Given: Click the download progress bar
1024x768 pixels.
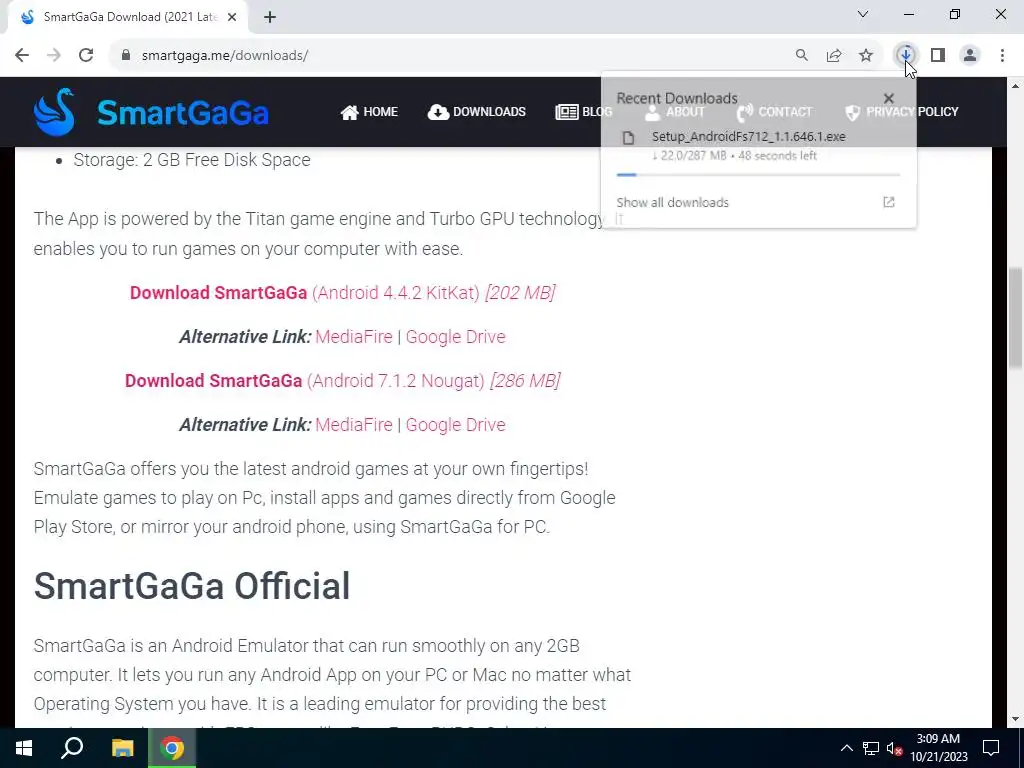Looking at the screenshot, I should [x=758, y=175].
